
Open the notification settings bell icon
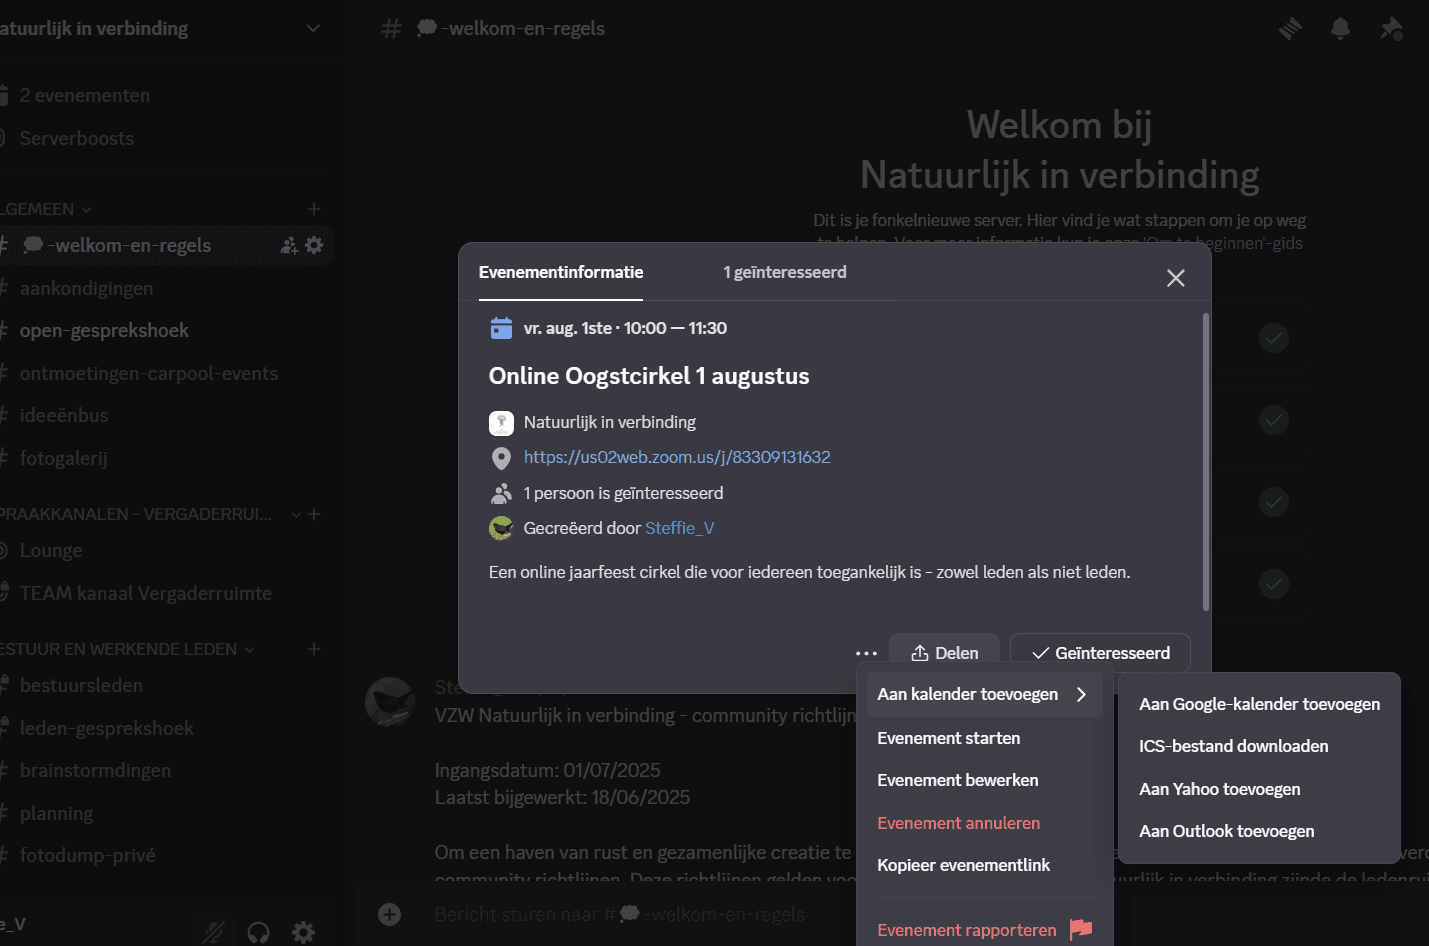[1340, 28]
